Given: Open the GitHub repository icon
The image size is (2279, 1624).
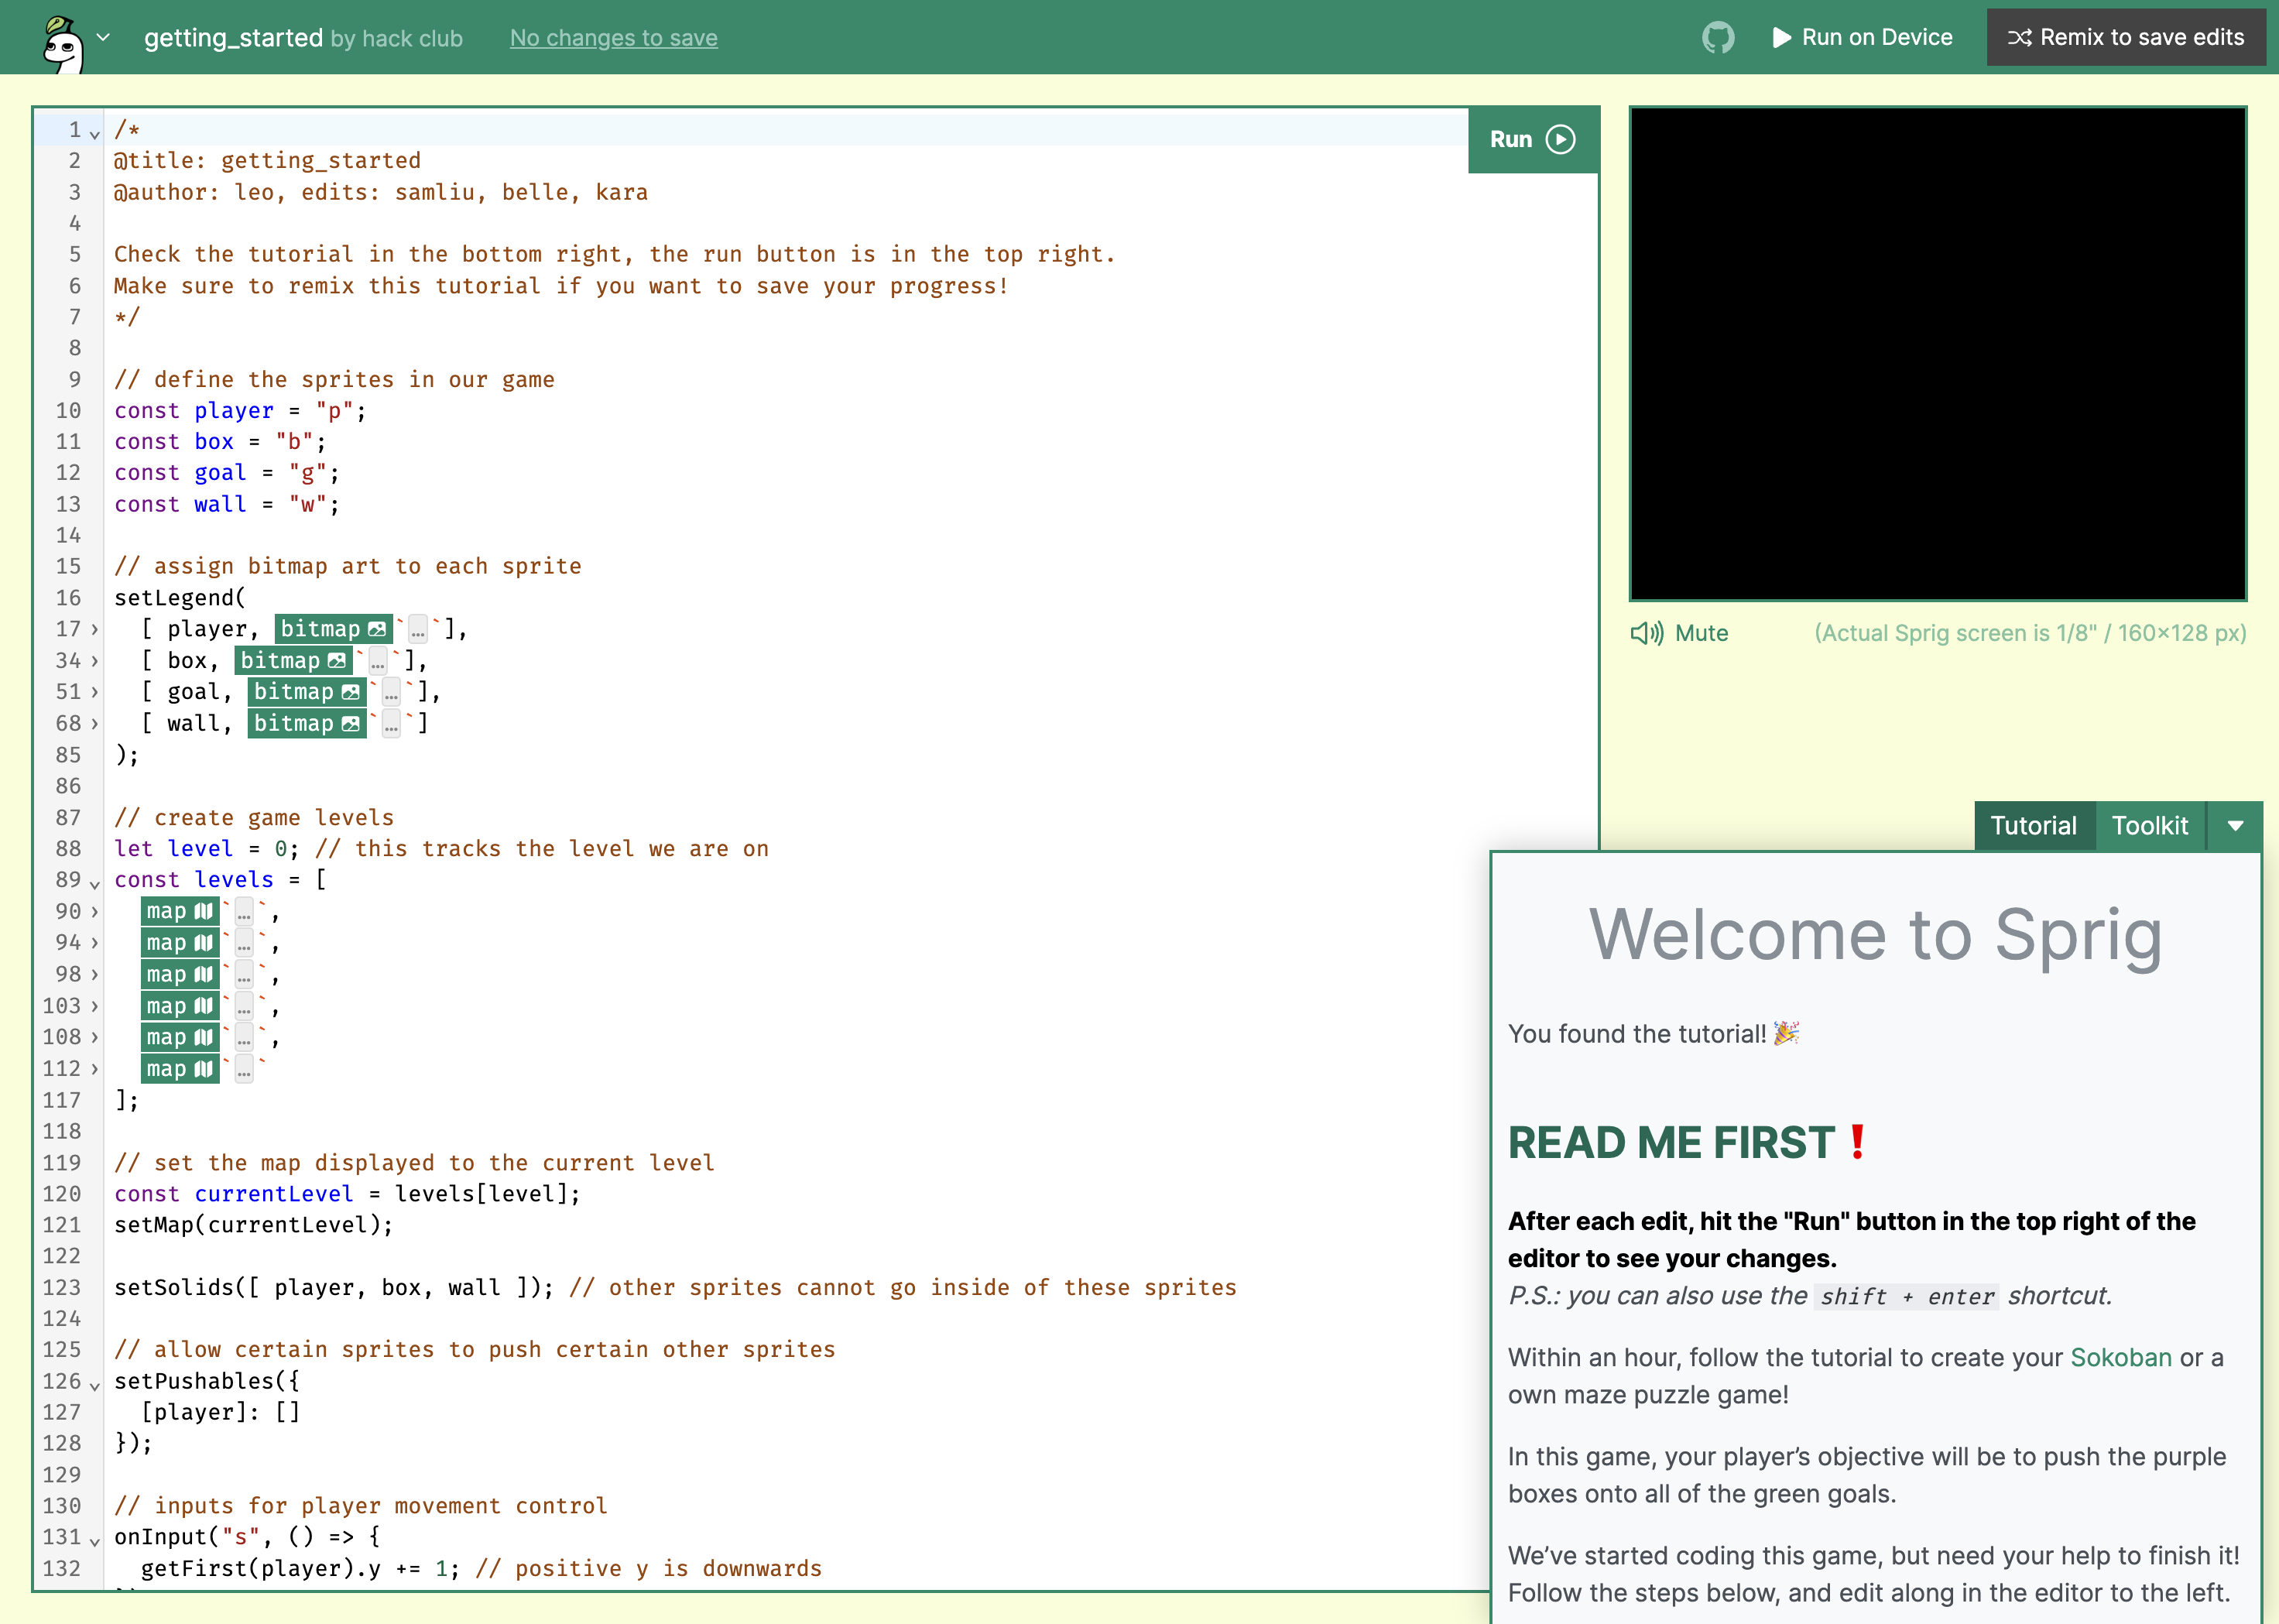Looking at the screenshot, I should (1718, 38).
